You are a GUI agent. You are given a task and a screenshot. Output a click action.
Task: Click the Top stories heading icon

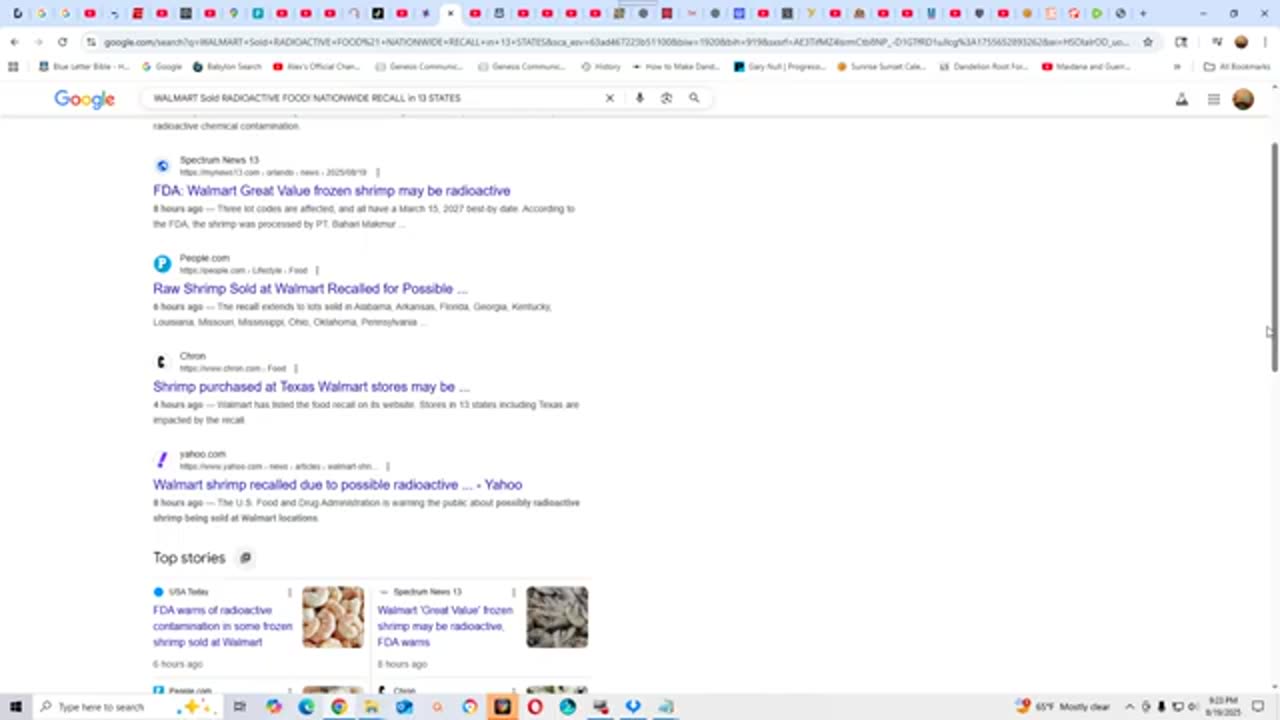245,558
